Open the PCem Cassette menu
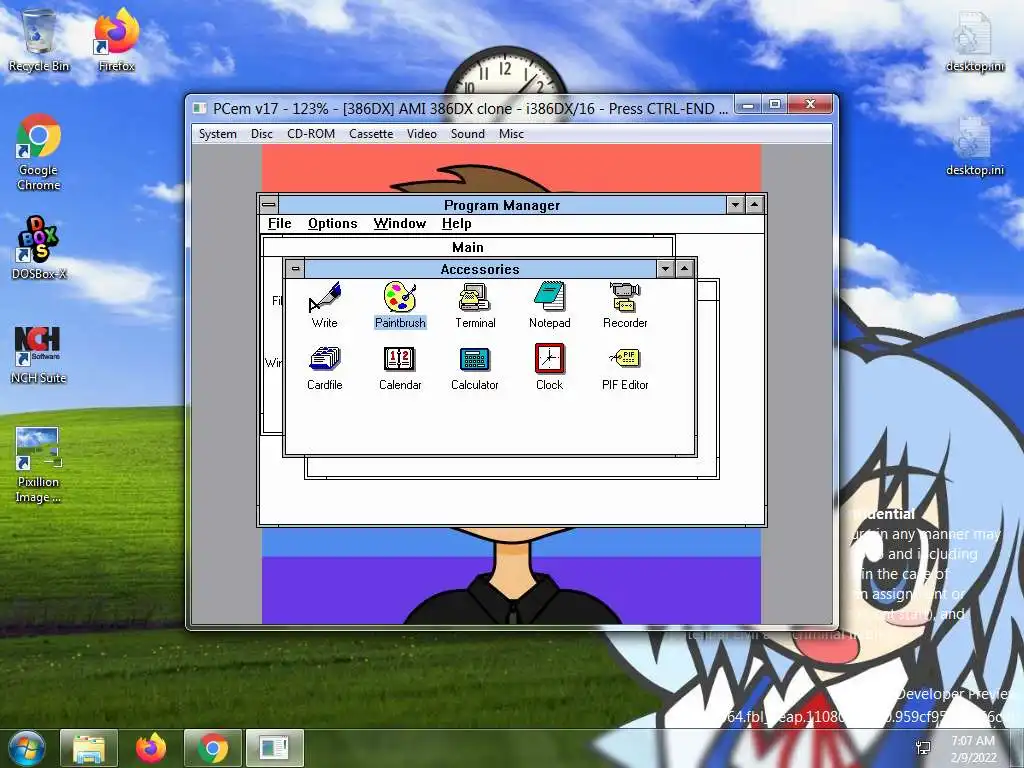This screenshot has height=768, width=1024. pos(371,134)
